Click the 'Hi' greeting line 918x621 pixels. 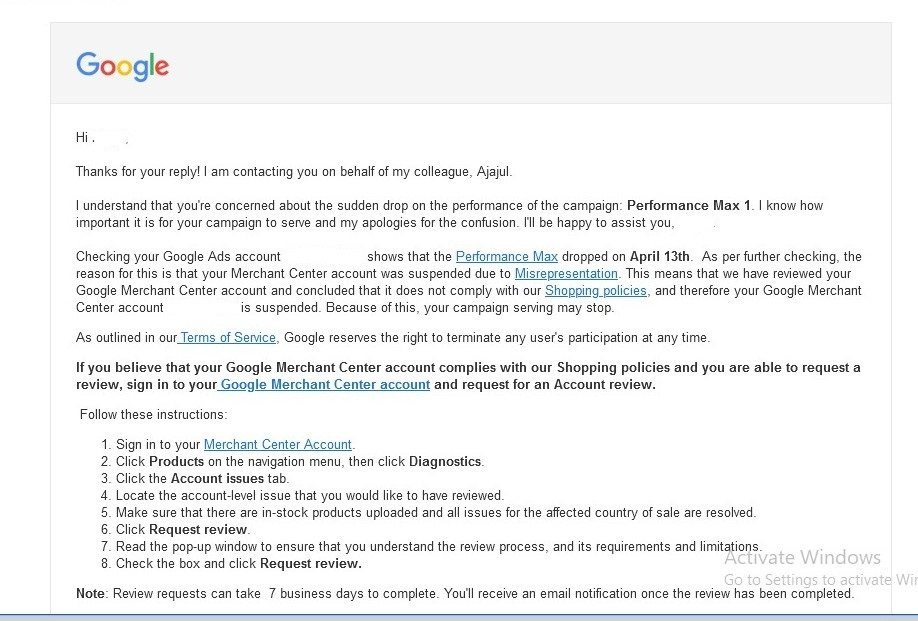point(85,138)
